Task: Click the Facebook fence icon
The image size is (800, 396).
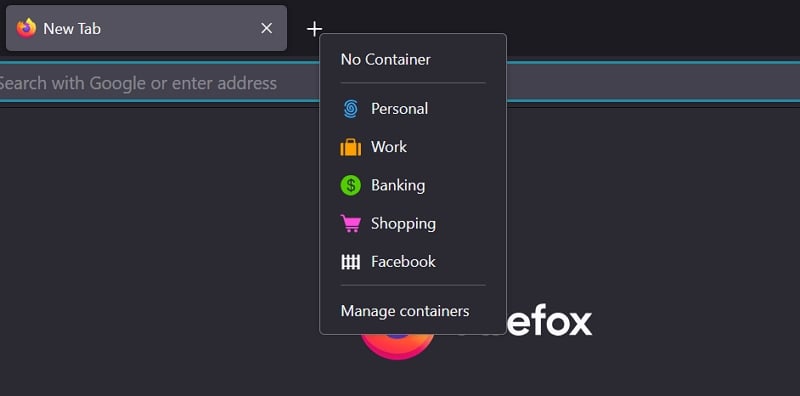Action: click(x=351, y=262)
